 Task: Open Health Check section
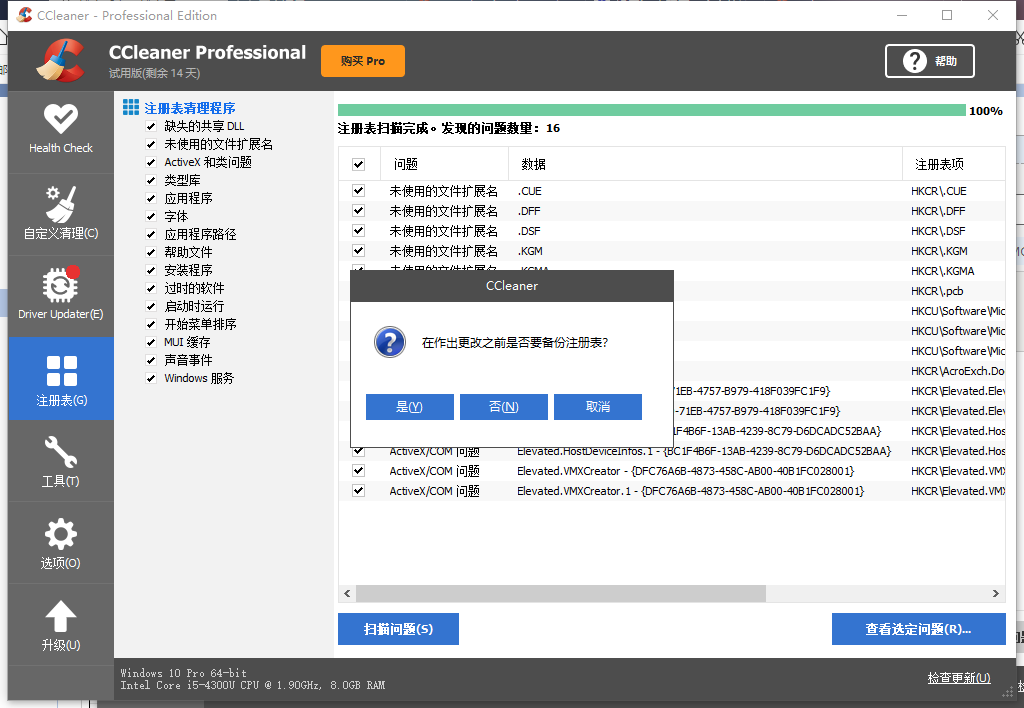(x=61, y=131)
